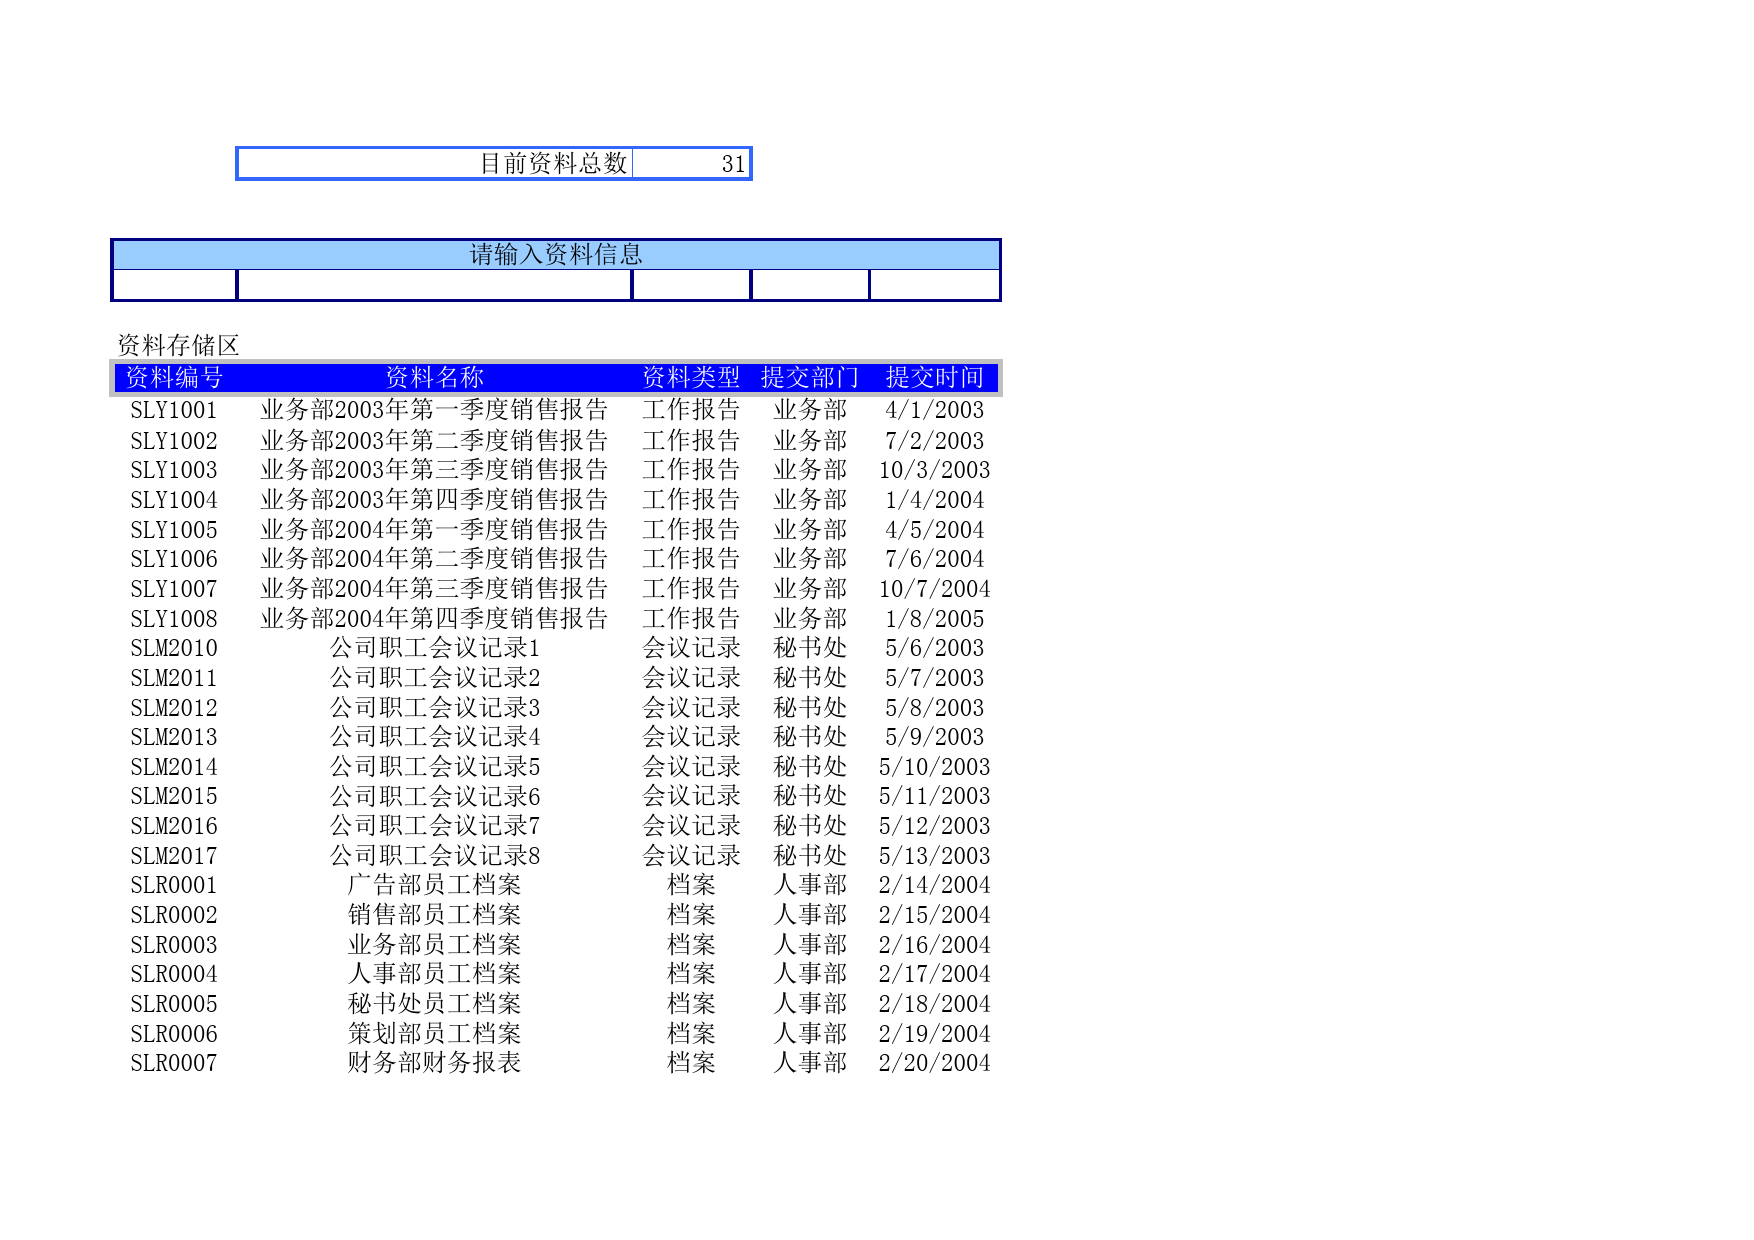The height and width of the screenshot is (1240, 1754).
Task: Click the date 5/13/2003
Action: 935,856
